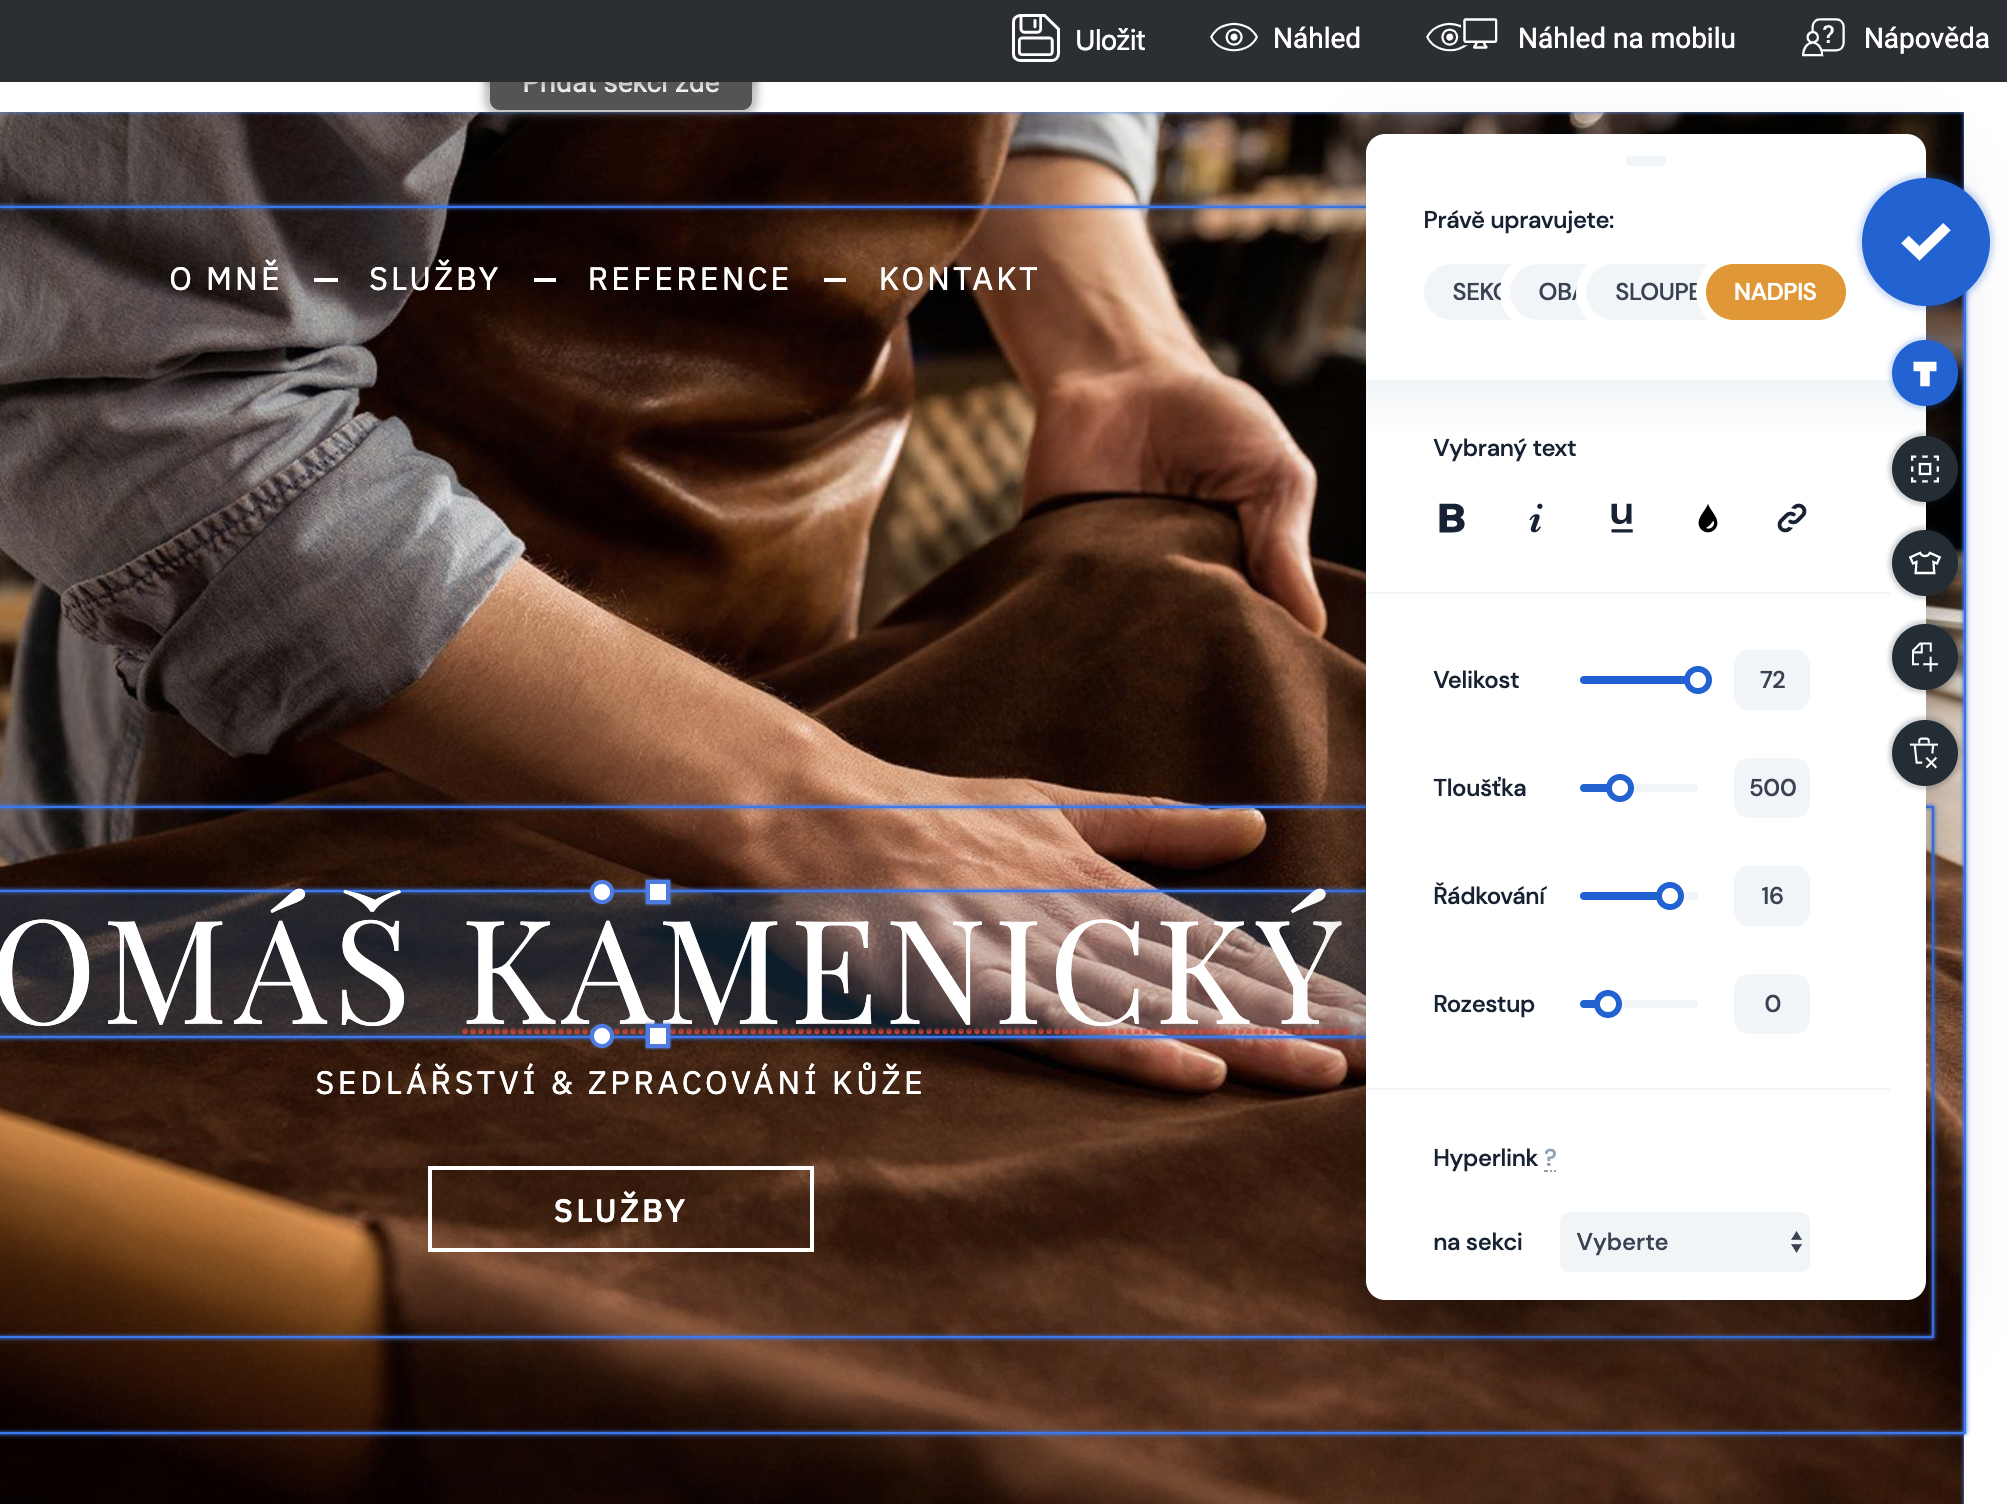2007x1504 pixels.
Task: Open the 'na sekci' Vyberte dropdown
Action: click(x=1684, y=1242)
